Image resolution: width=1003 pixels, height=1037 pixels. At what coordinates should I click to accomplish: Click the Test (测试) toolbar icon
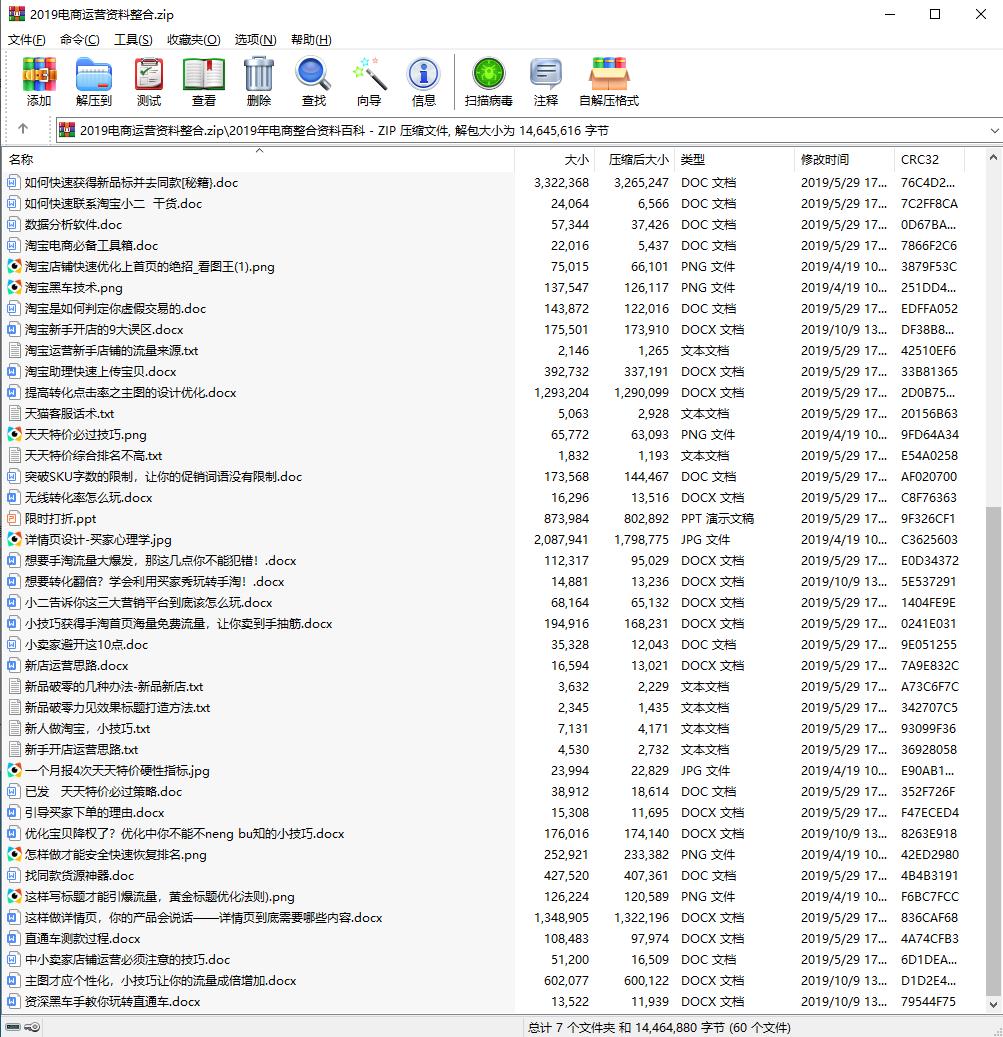point(149,74)
